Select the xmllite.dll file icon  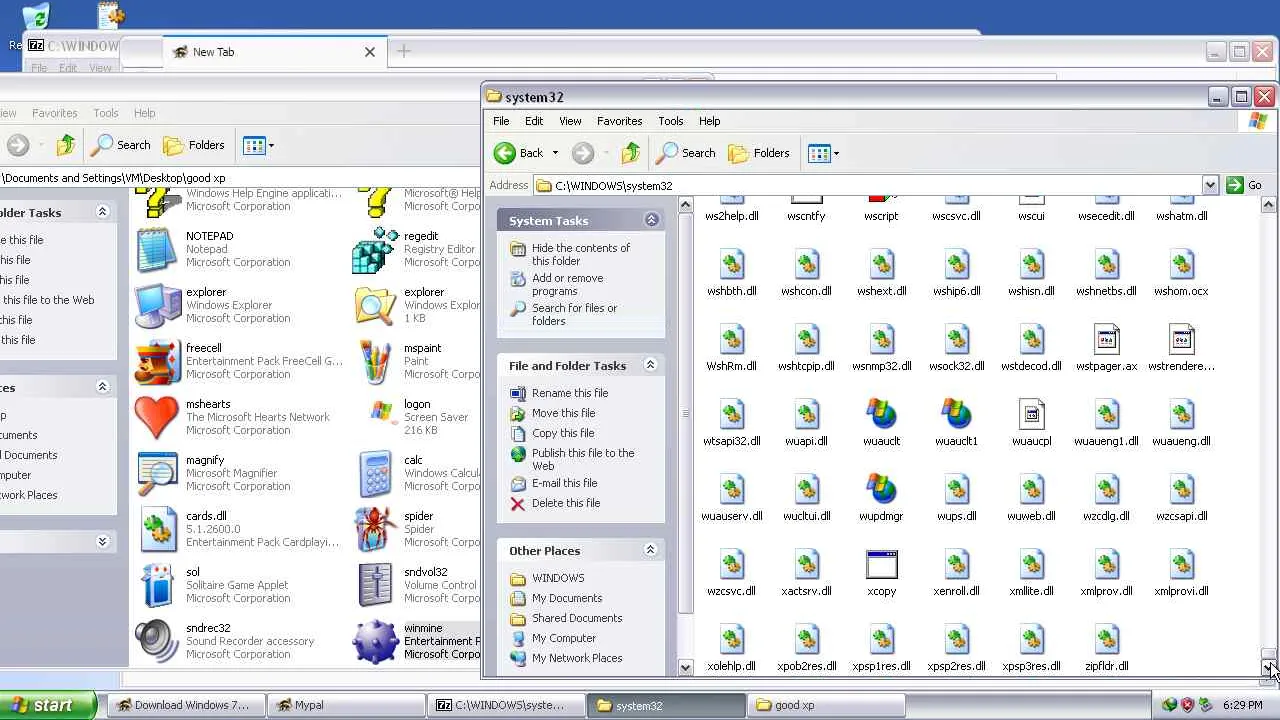(x=1031, y=565)
